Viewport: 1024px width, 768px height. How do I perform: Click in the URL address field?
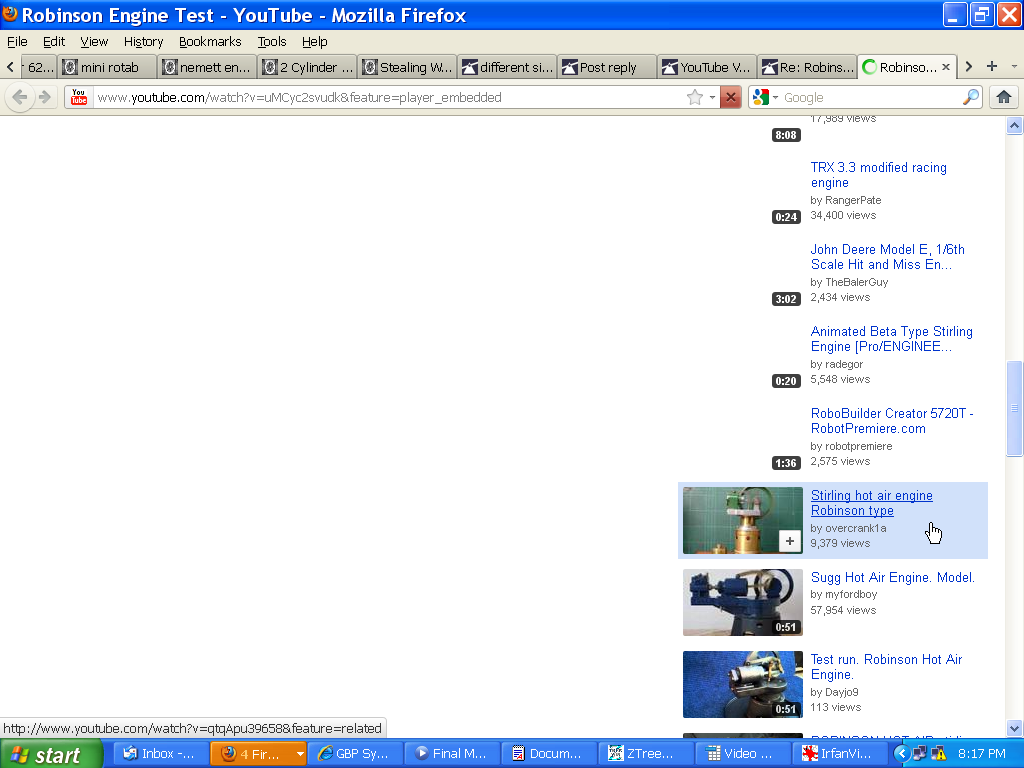click(389, 97)
